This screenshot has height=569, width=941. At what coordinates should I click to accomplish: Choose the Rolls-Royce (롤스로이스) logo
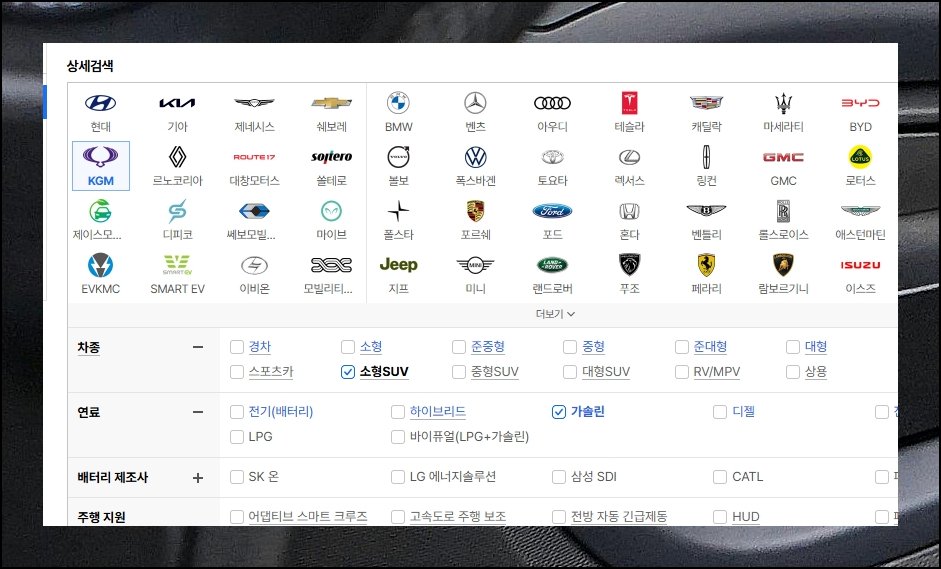(x=783, y=211)
